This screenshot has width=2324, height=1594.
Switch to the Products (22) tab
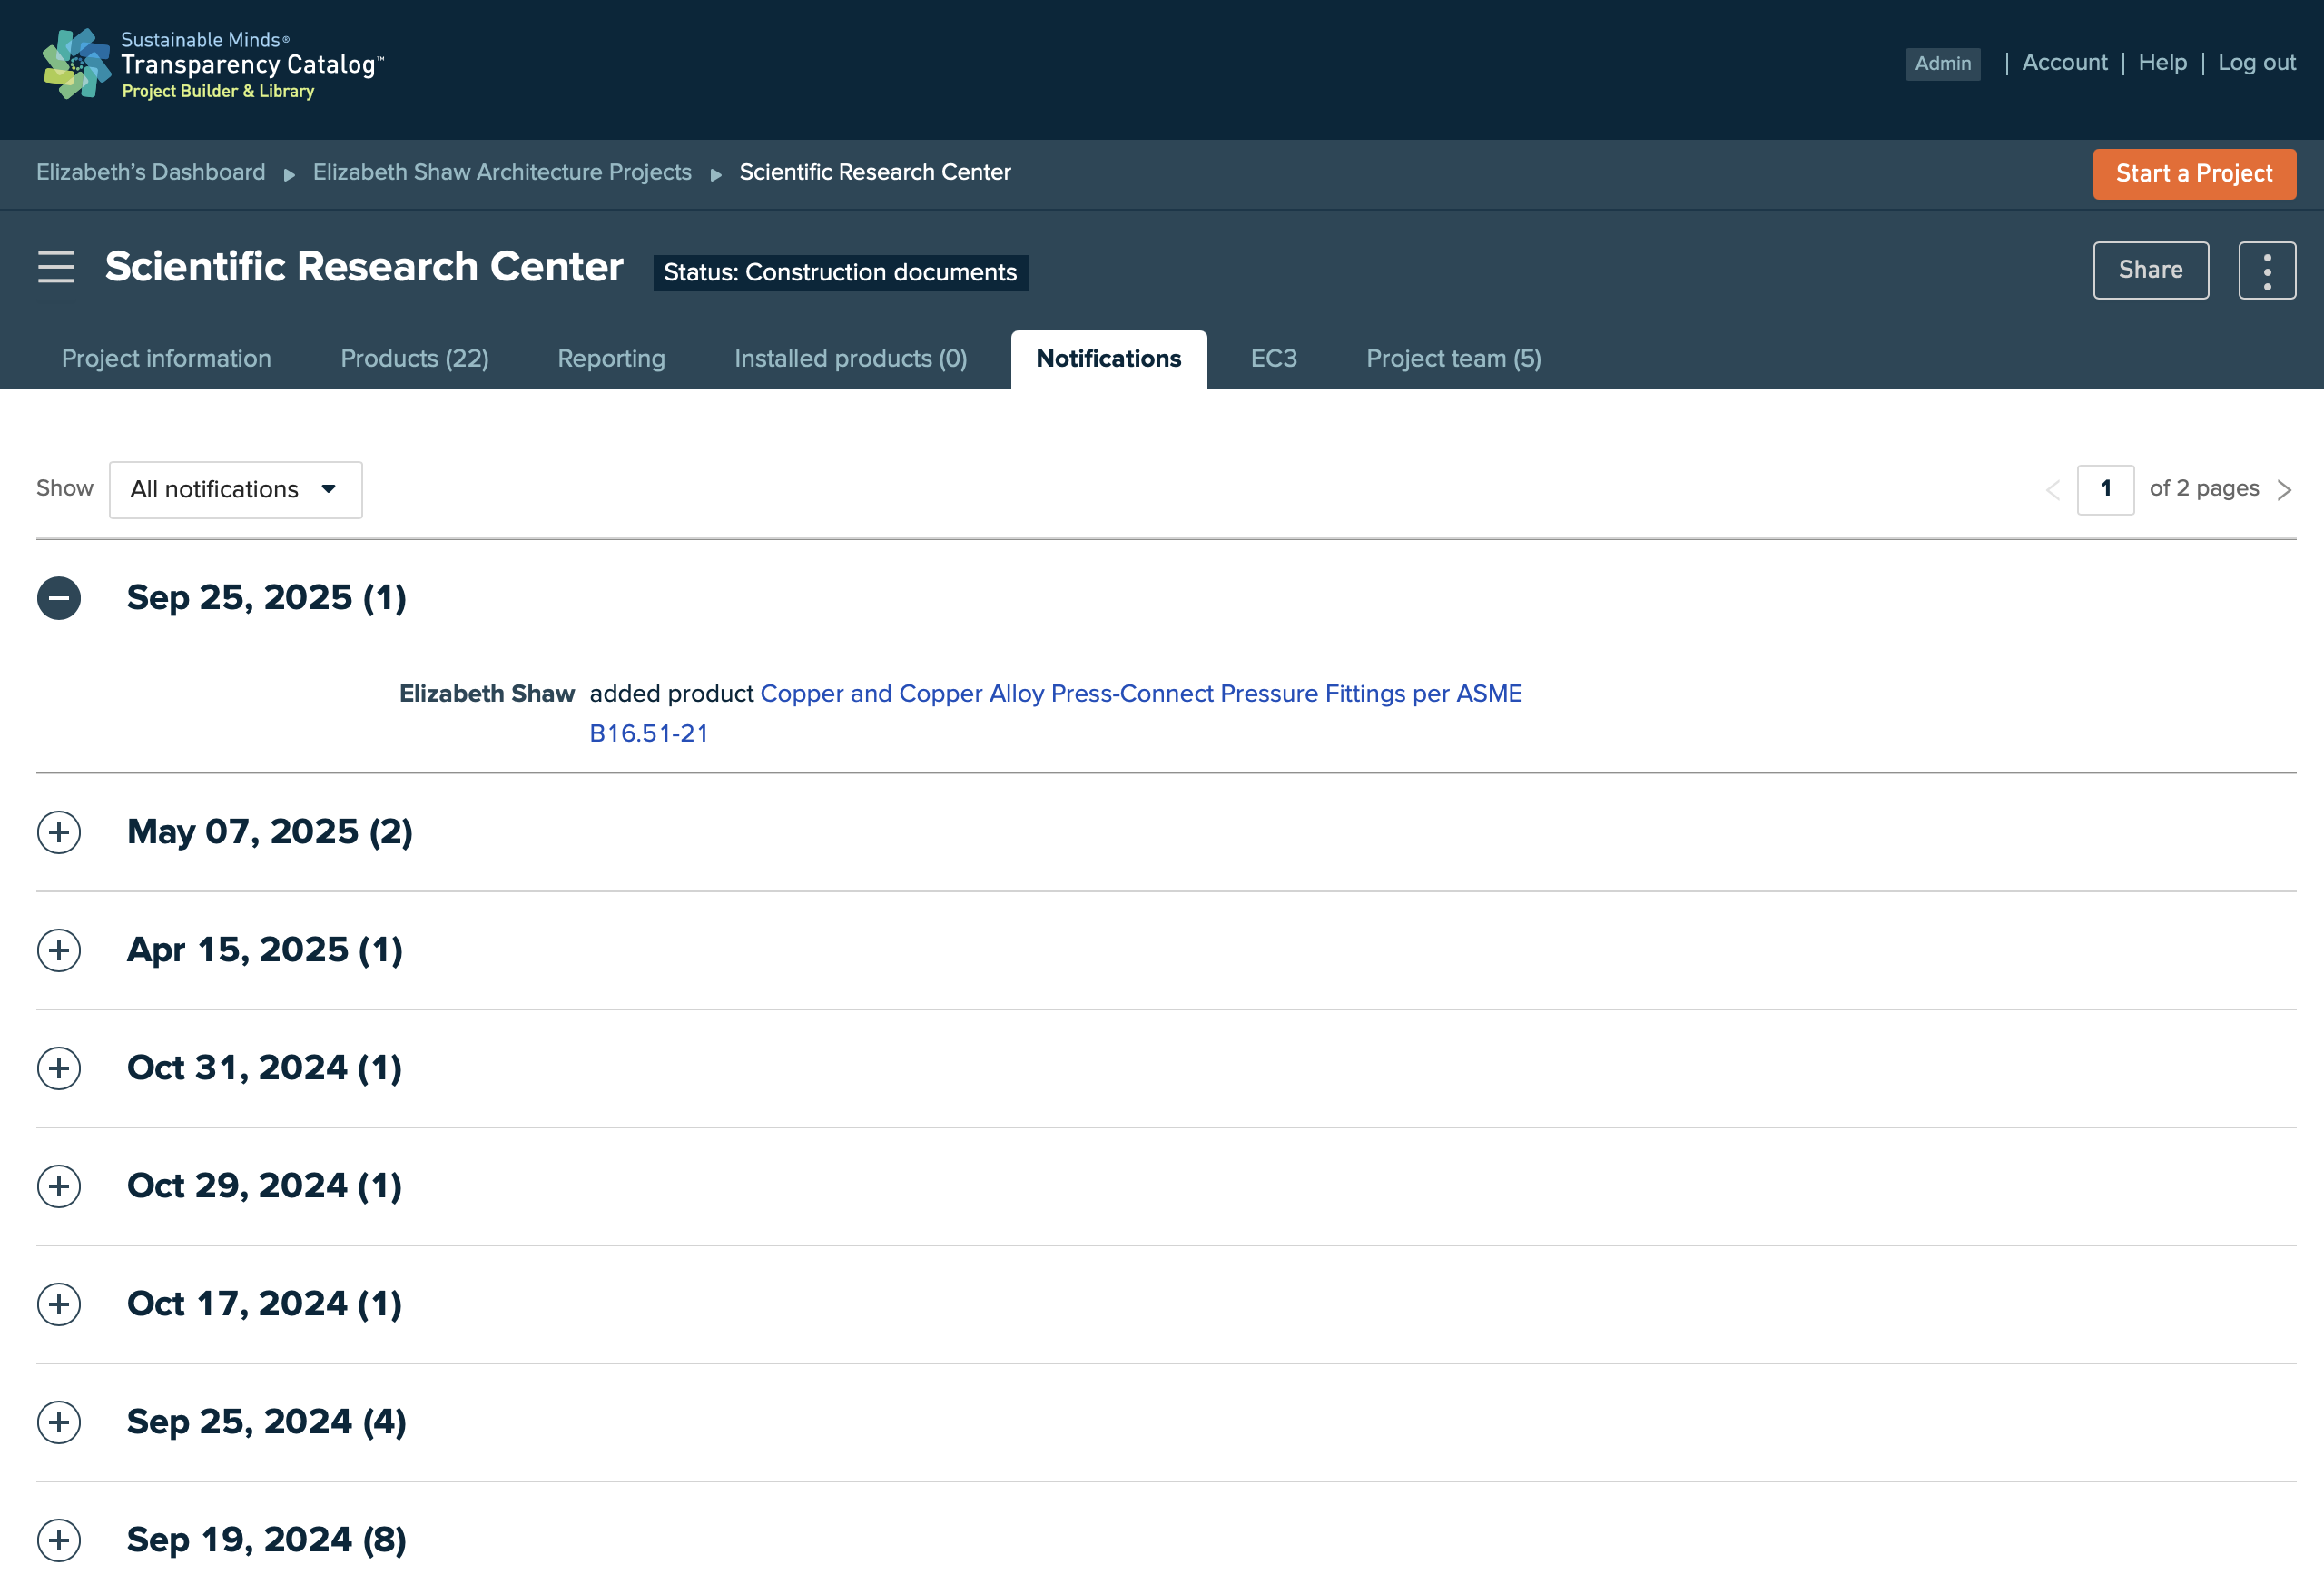(414, 359)
